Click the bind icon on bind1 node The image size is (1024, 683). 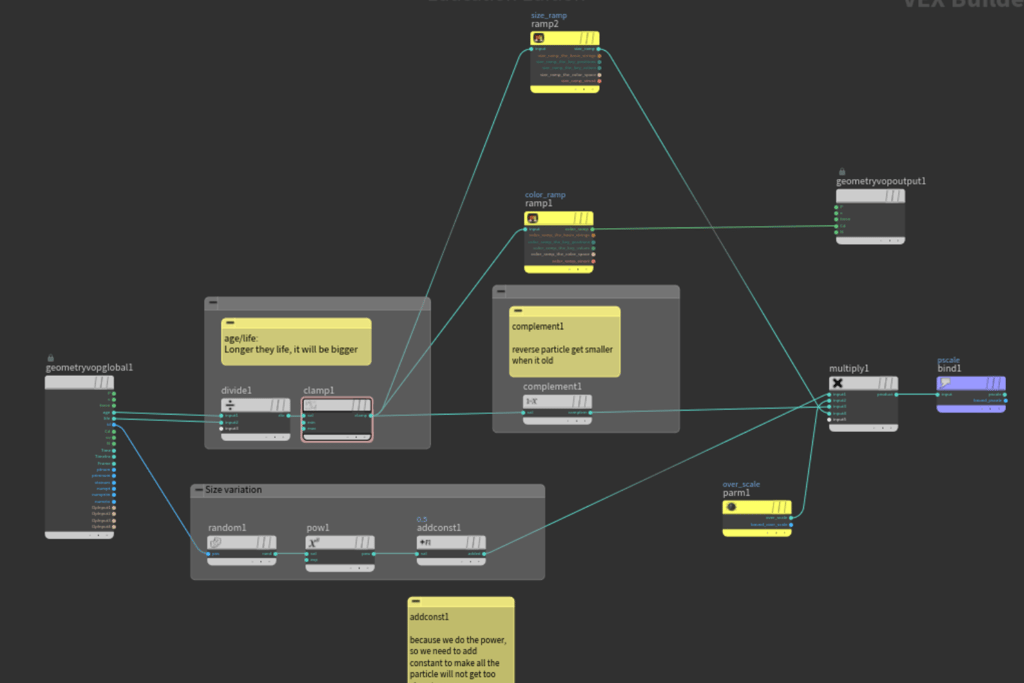point(945,383)
